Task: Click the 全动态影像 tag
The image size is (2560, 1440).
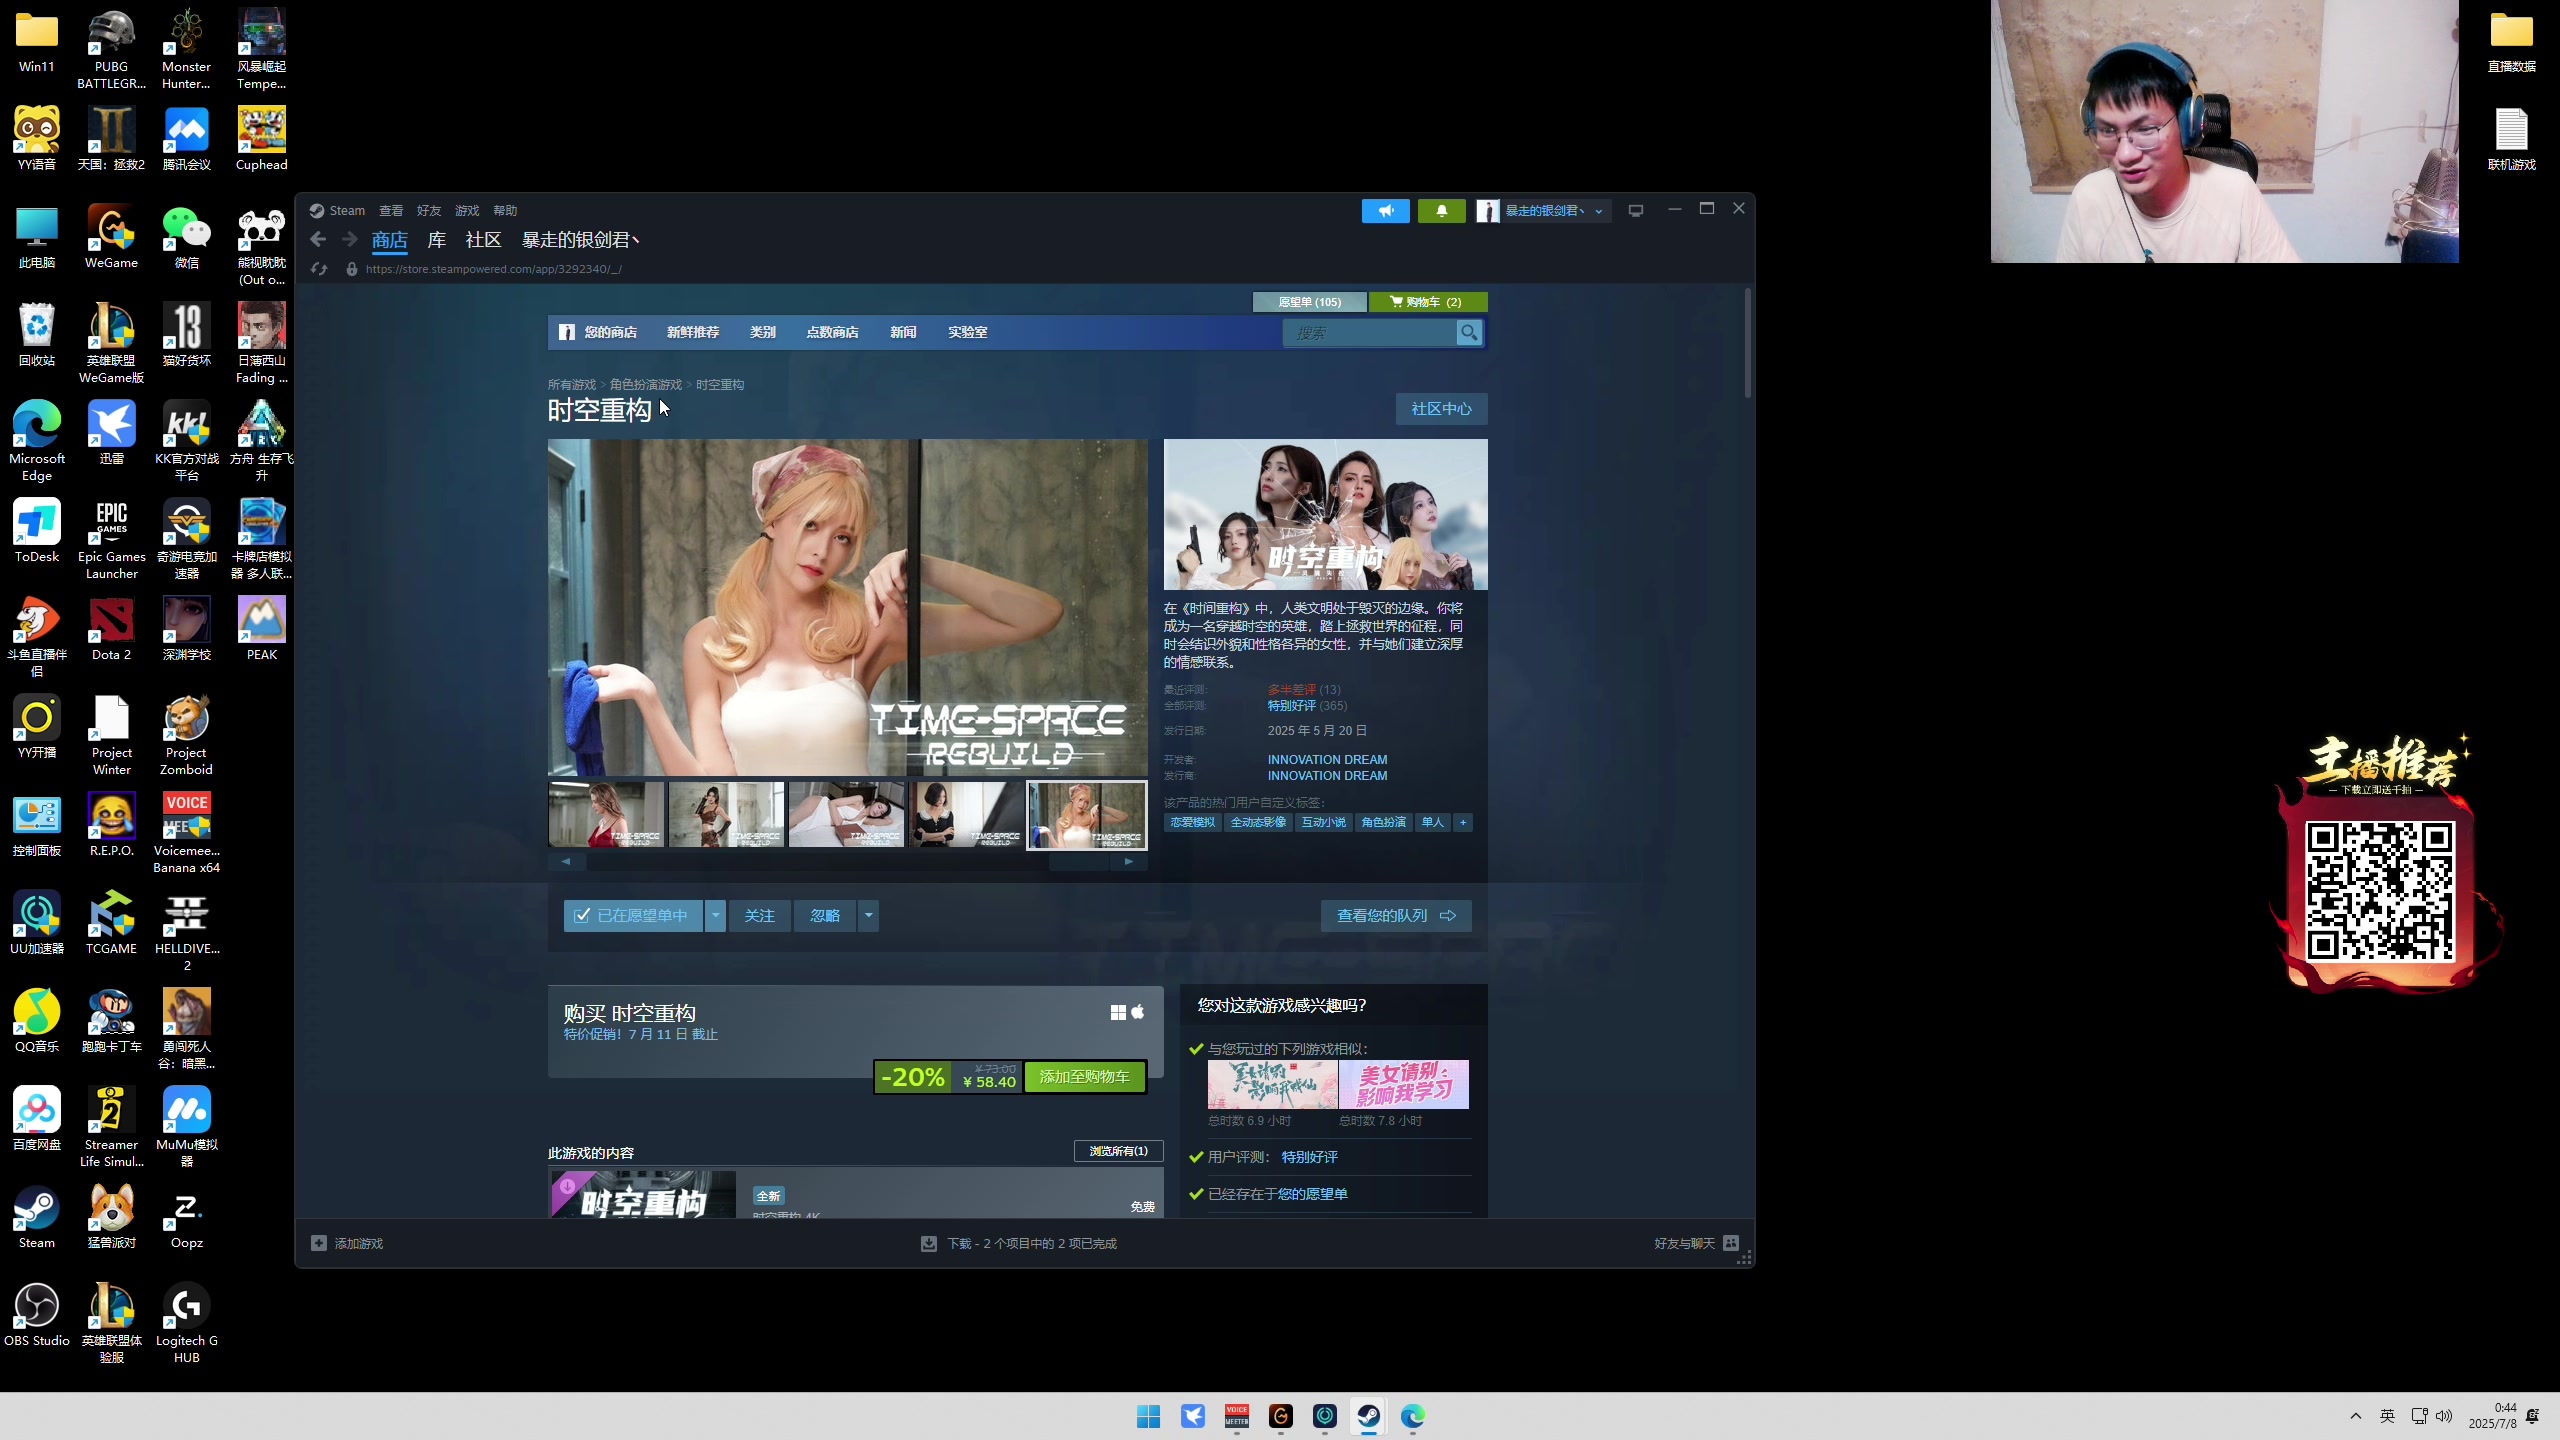Action: [x=1258, y=822]
